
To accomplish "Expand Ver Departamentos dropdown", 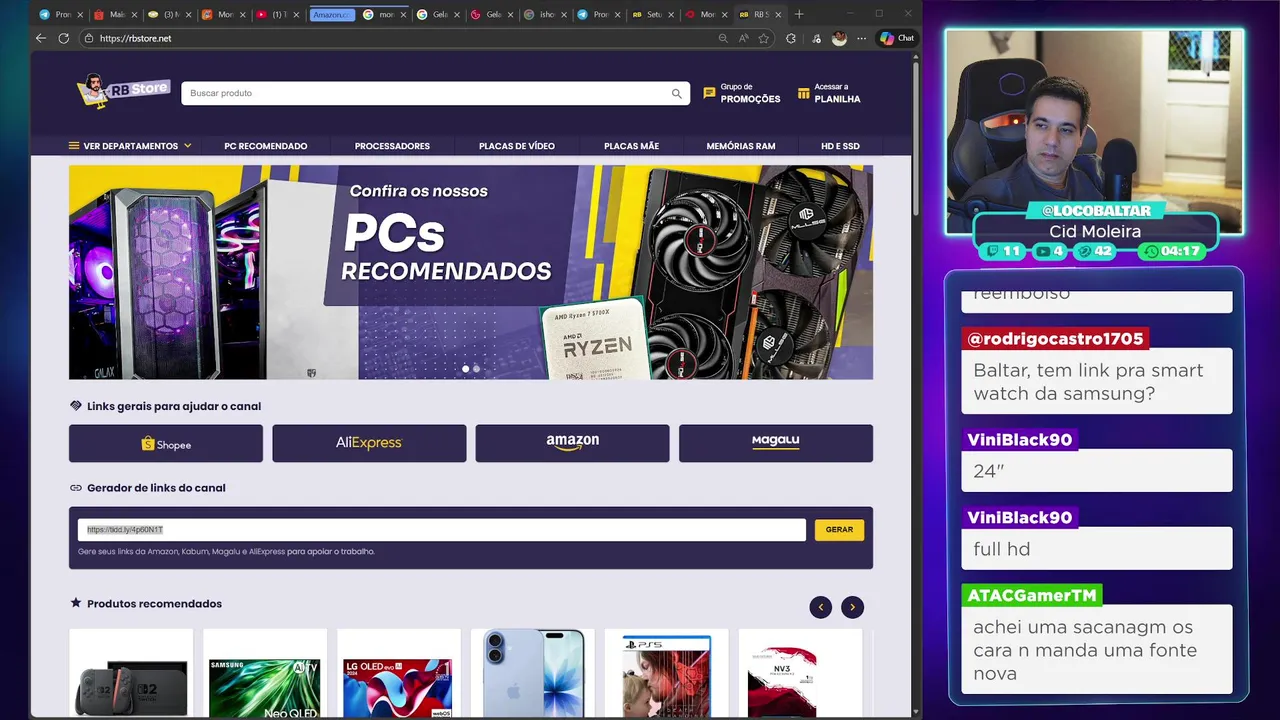I will pyautogui.click(x=130, y=146).
